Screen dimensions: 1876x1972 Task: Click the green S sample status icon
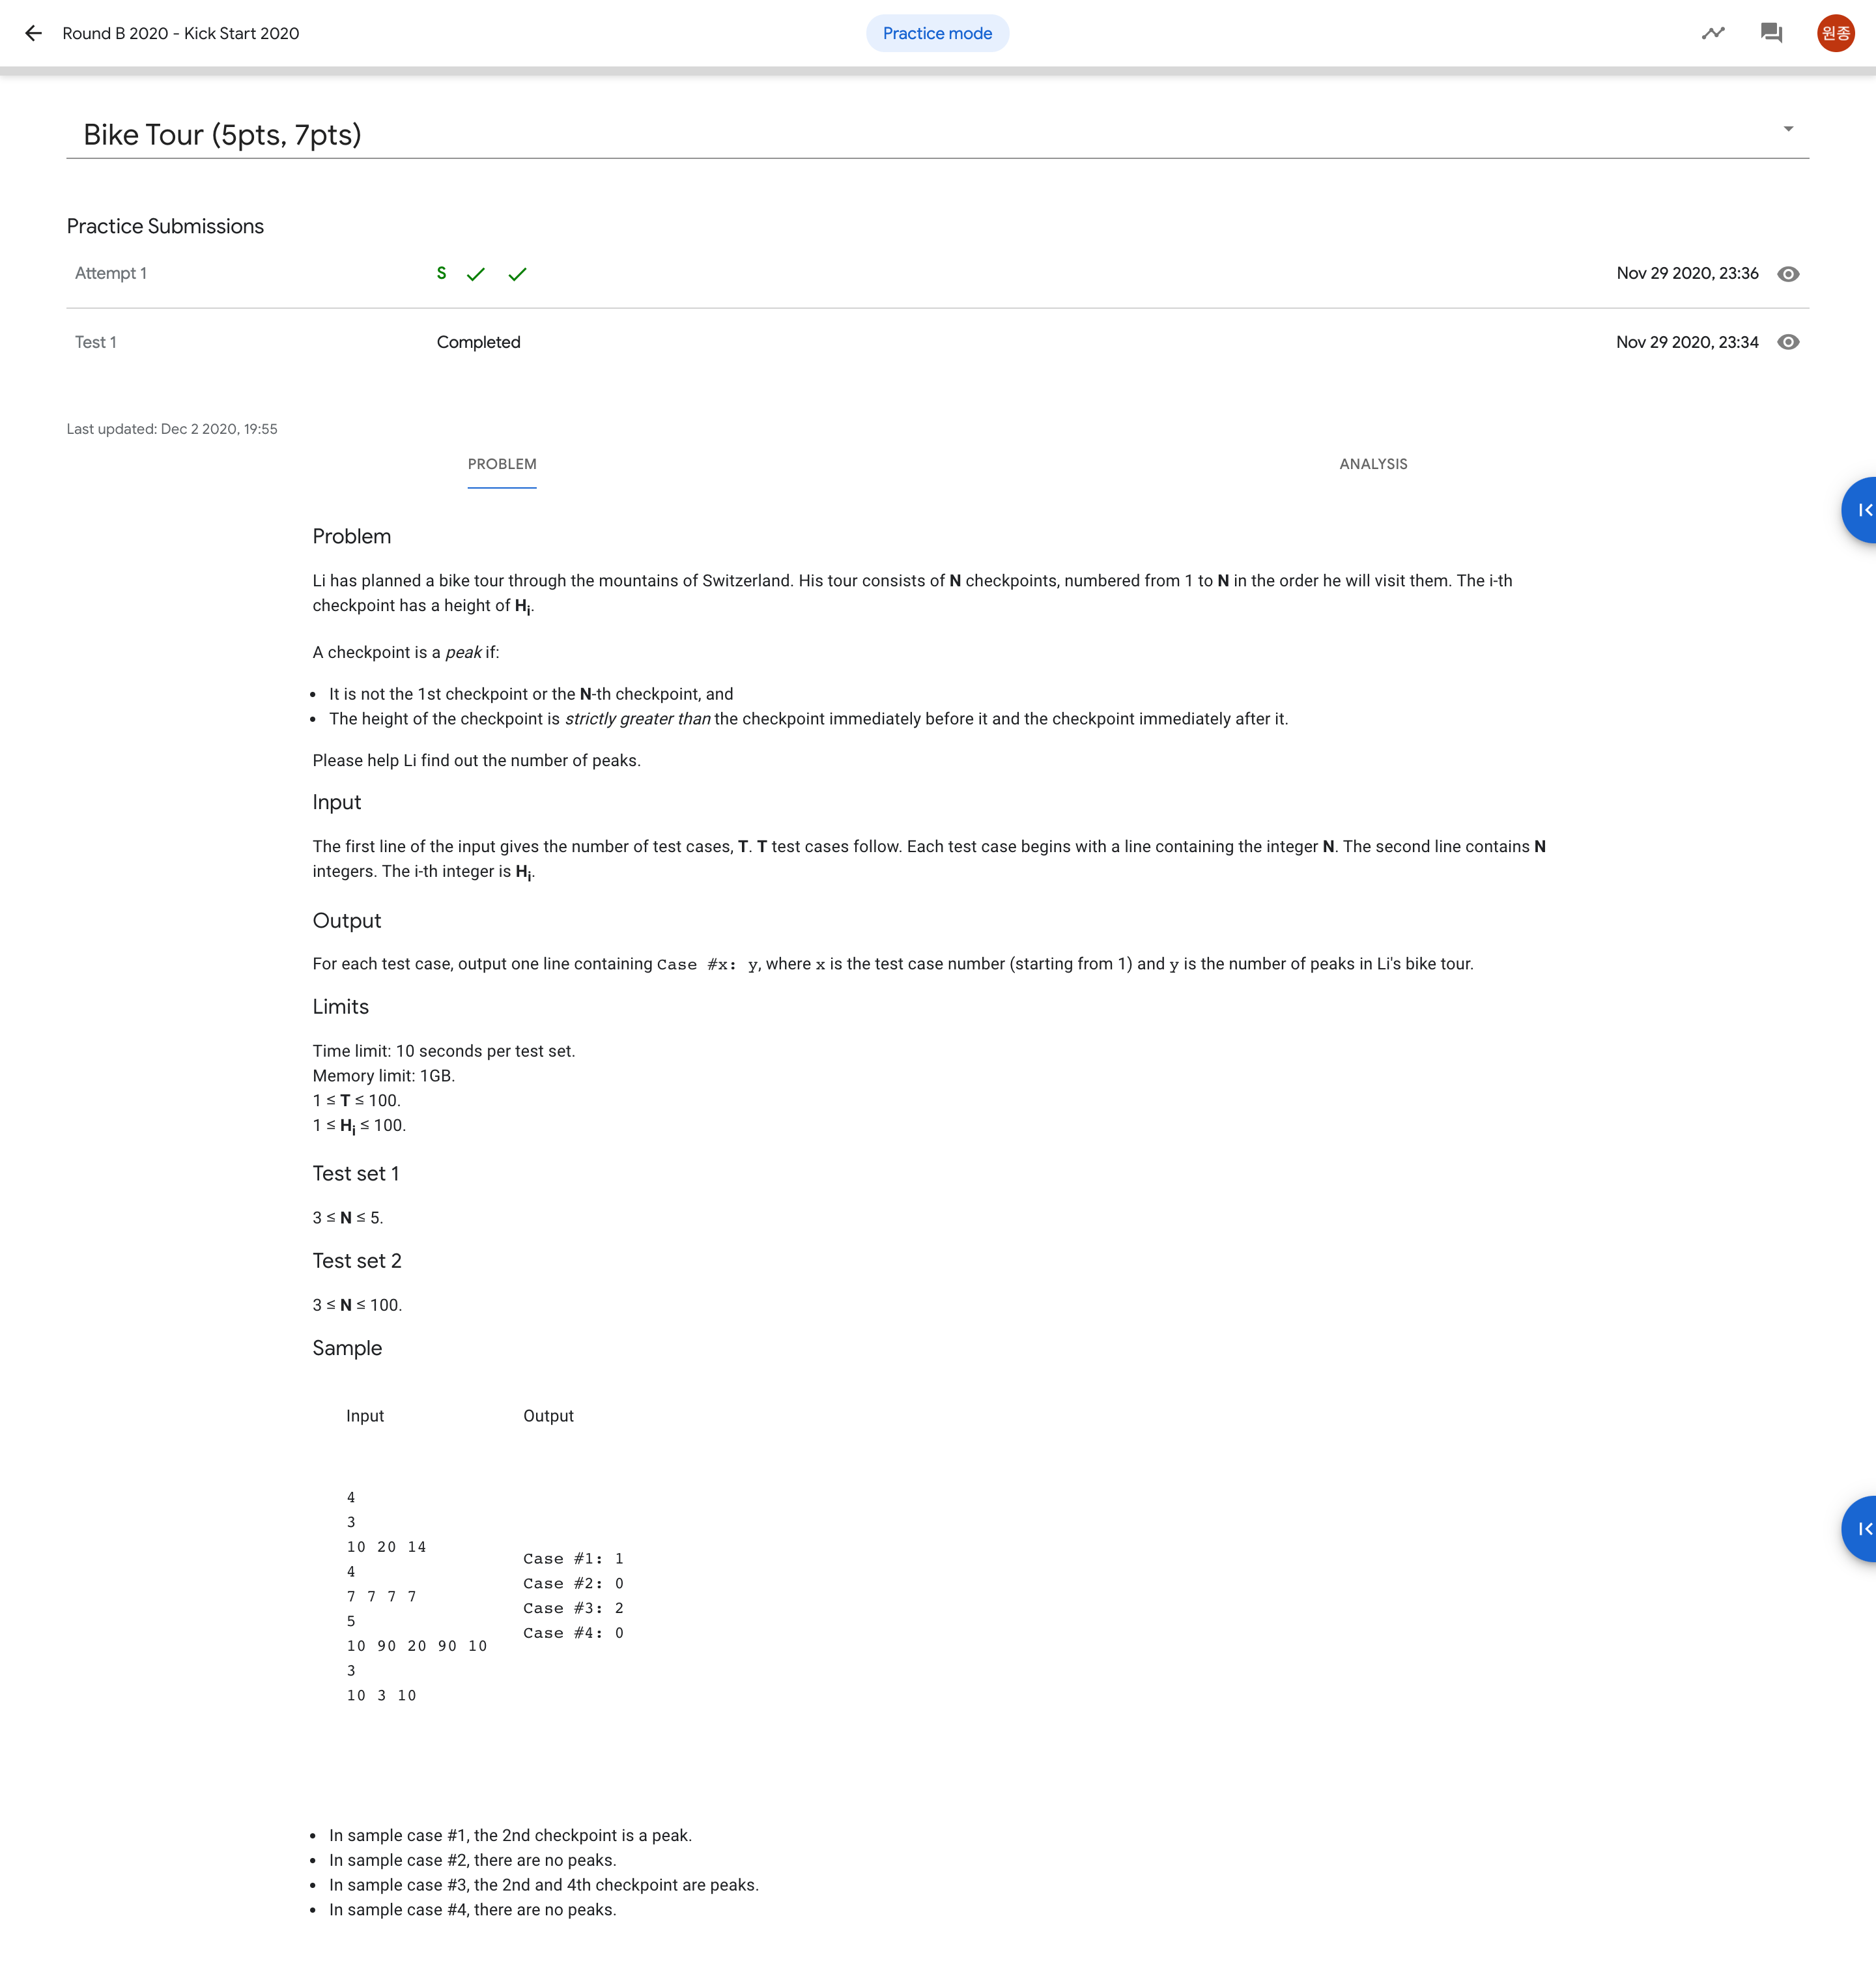click(441, 273)
